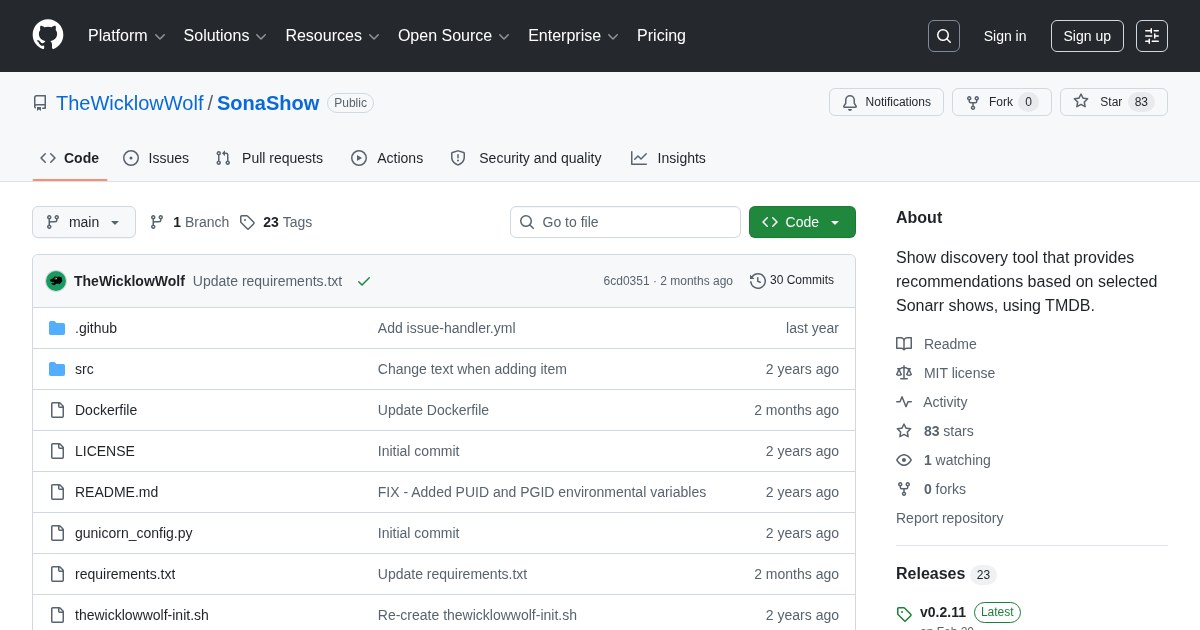Click the GitHub logo icon
1200x630 pixels.
pyautogui.click(x=48, y=36)
